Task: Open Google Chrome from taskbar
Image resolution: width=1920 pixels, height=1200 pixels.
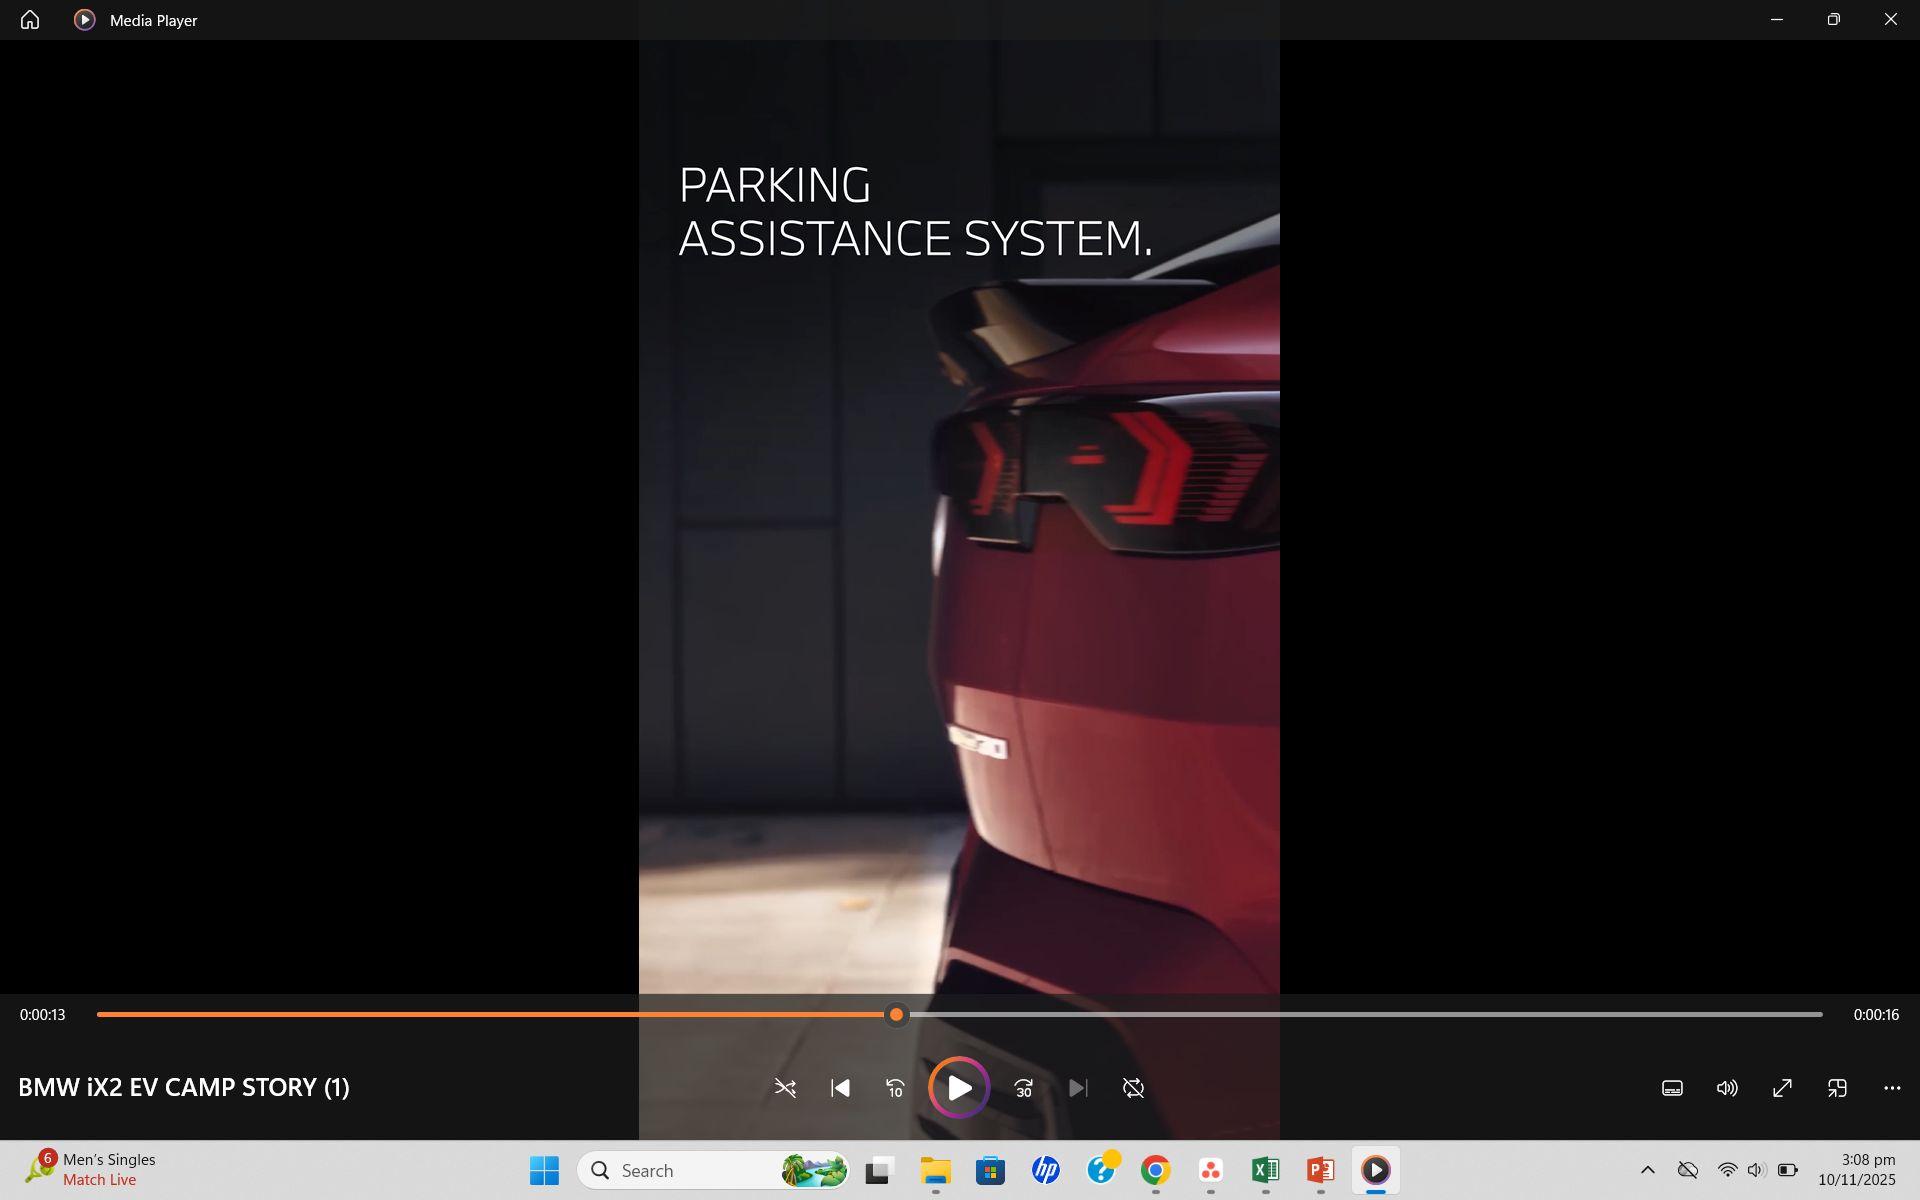Action: [1155, 1170]
